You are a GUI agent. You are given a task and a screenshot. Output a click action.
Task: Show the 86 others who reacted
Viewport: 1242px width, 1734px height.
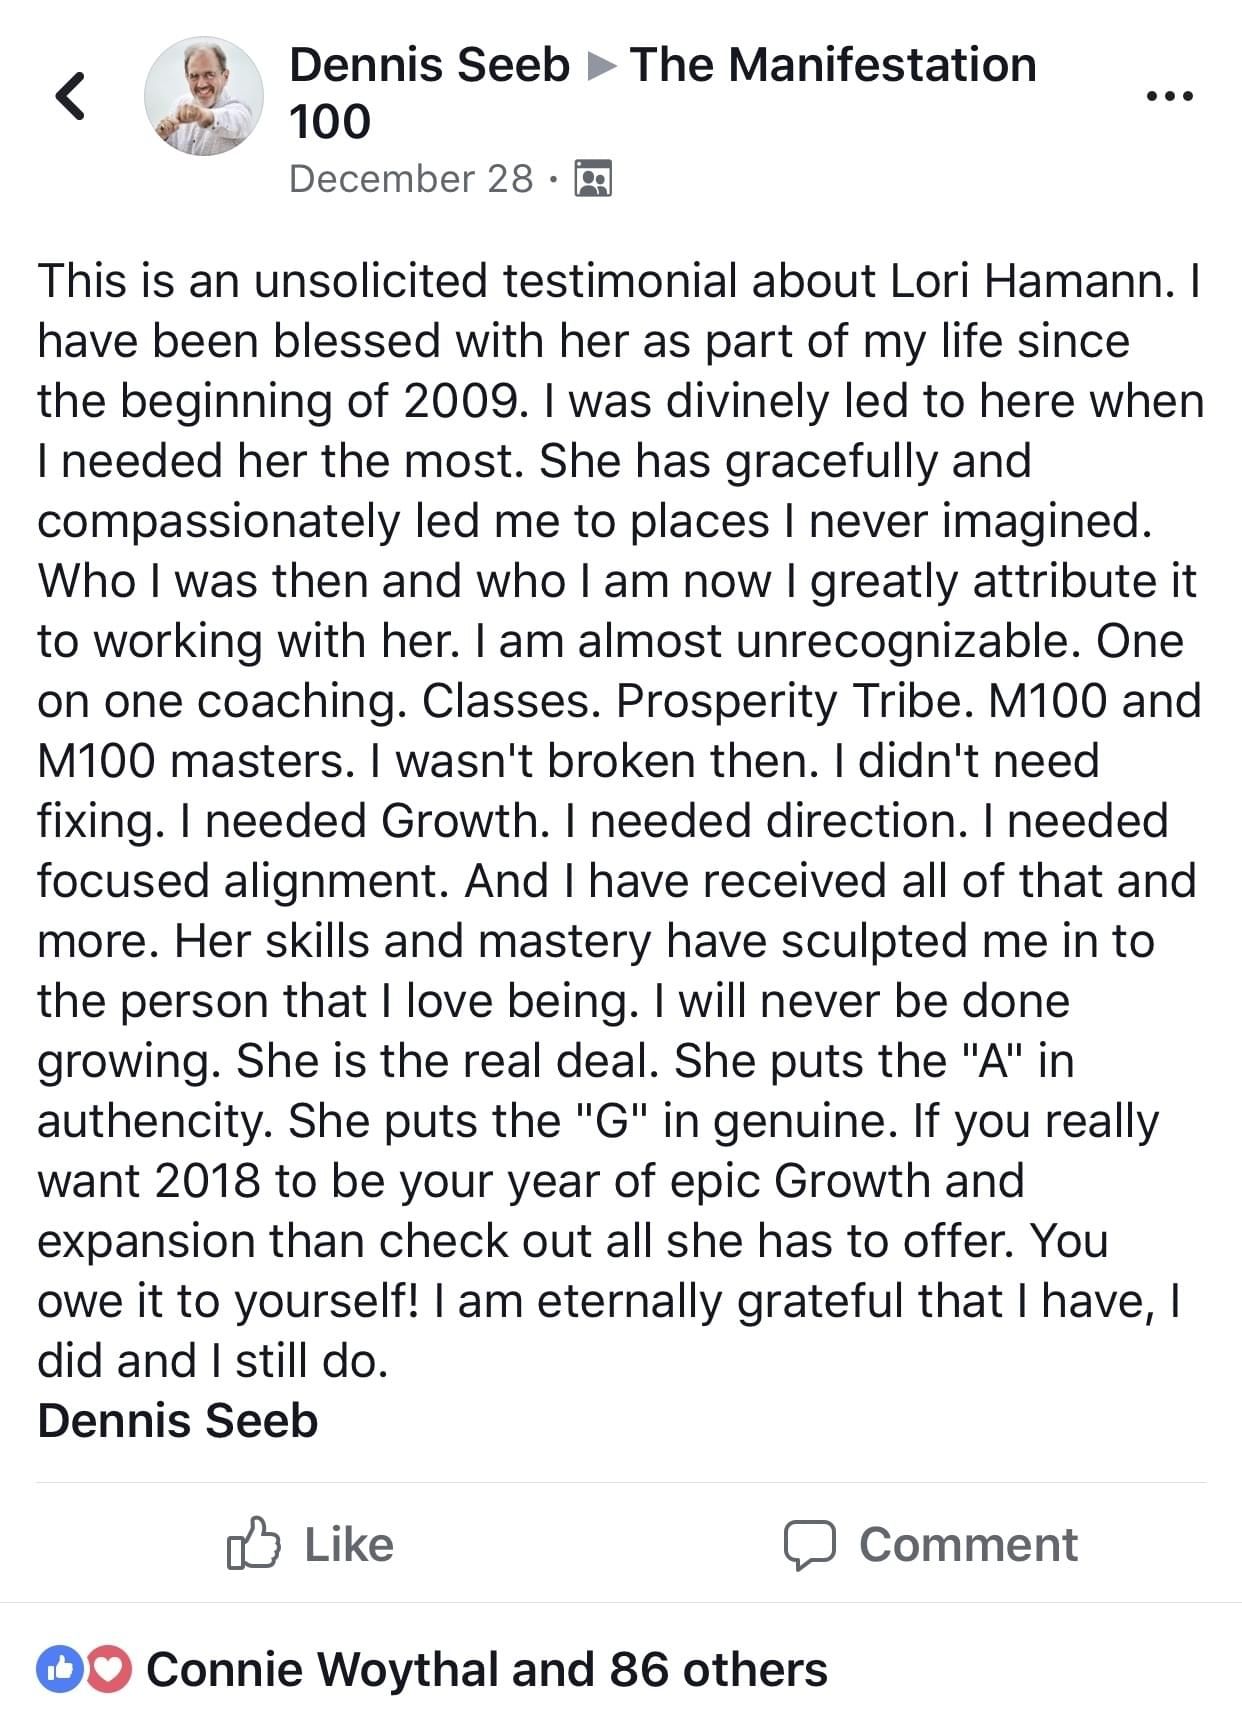click(717, 1670)
